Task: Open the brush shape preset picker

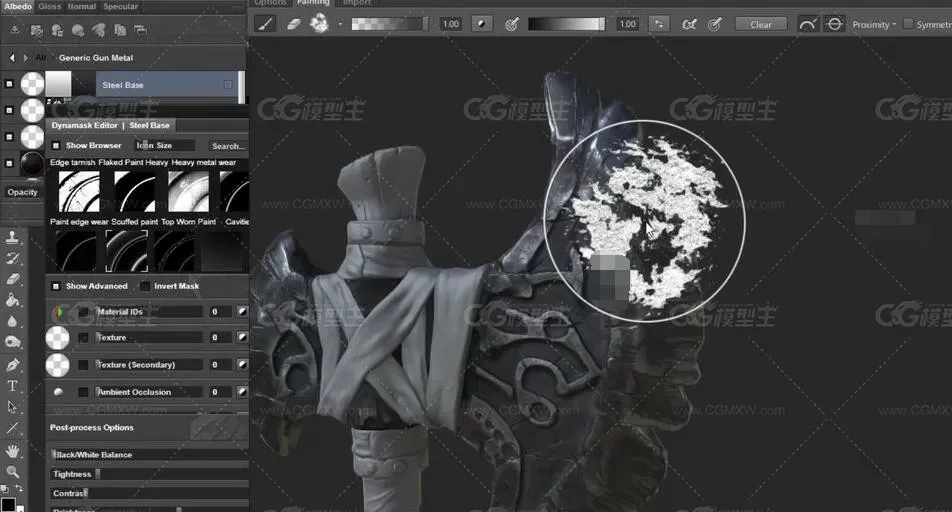Action: pos(319,24)
